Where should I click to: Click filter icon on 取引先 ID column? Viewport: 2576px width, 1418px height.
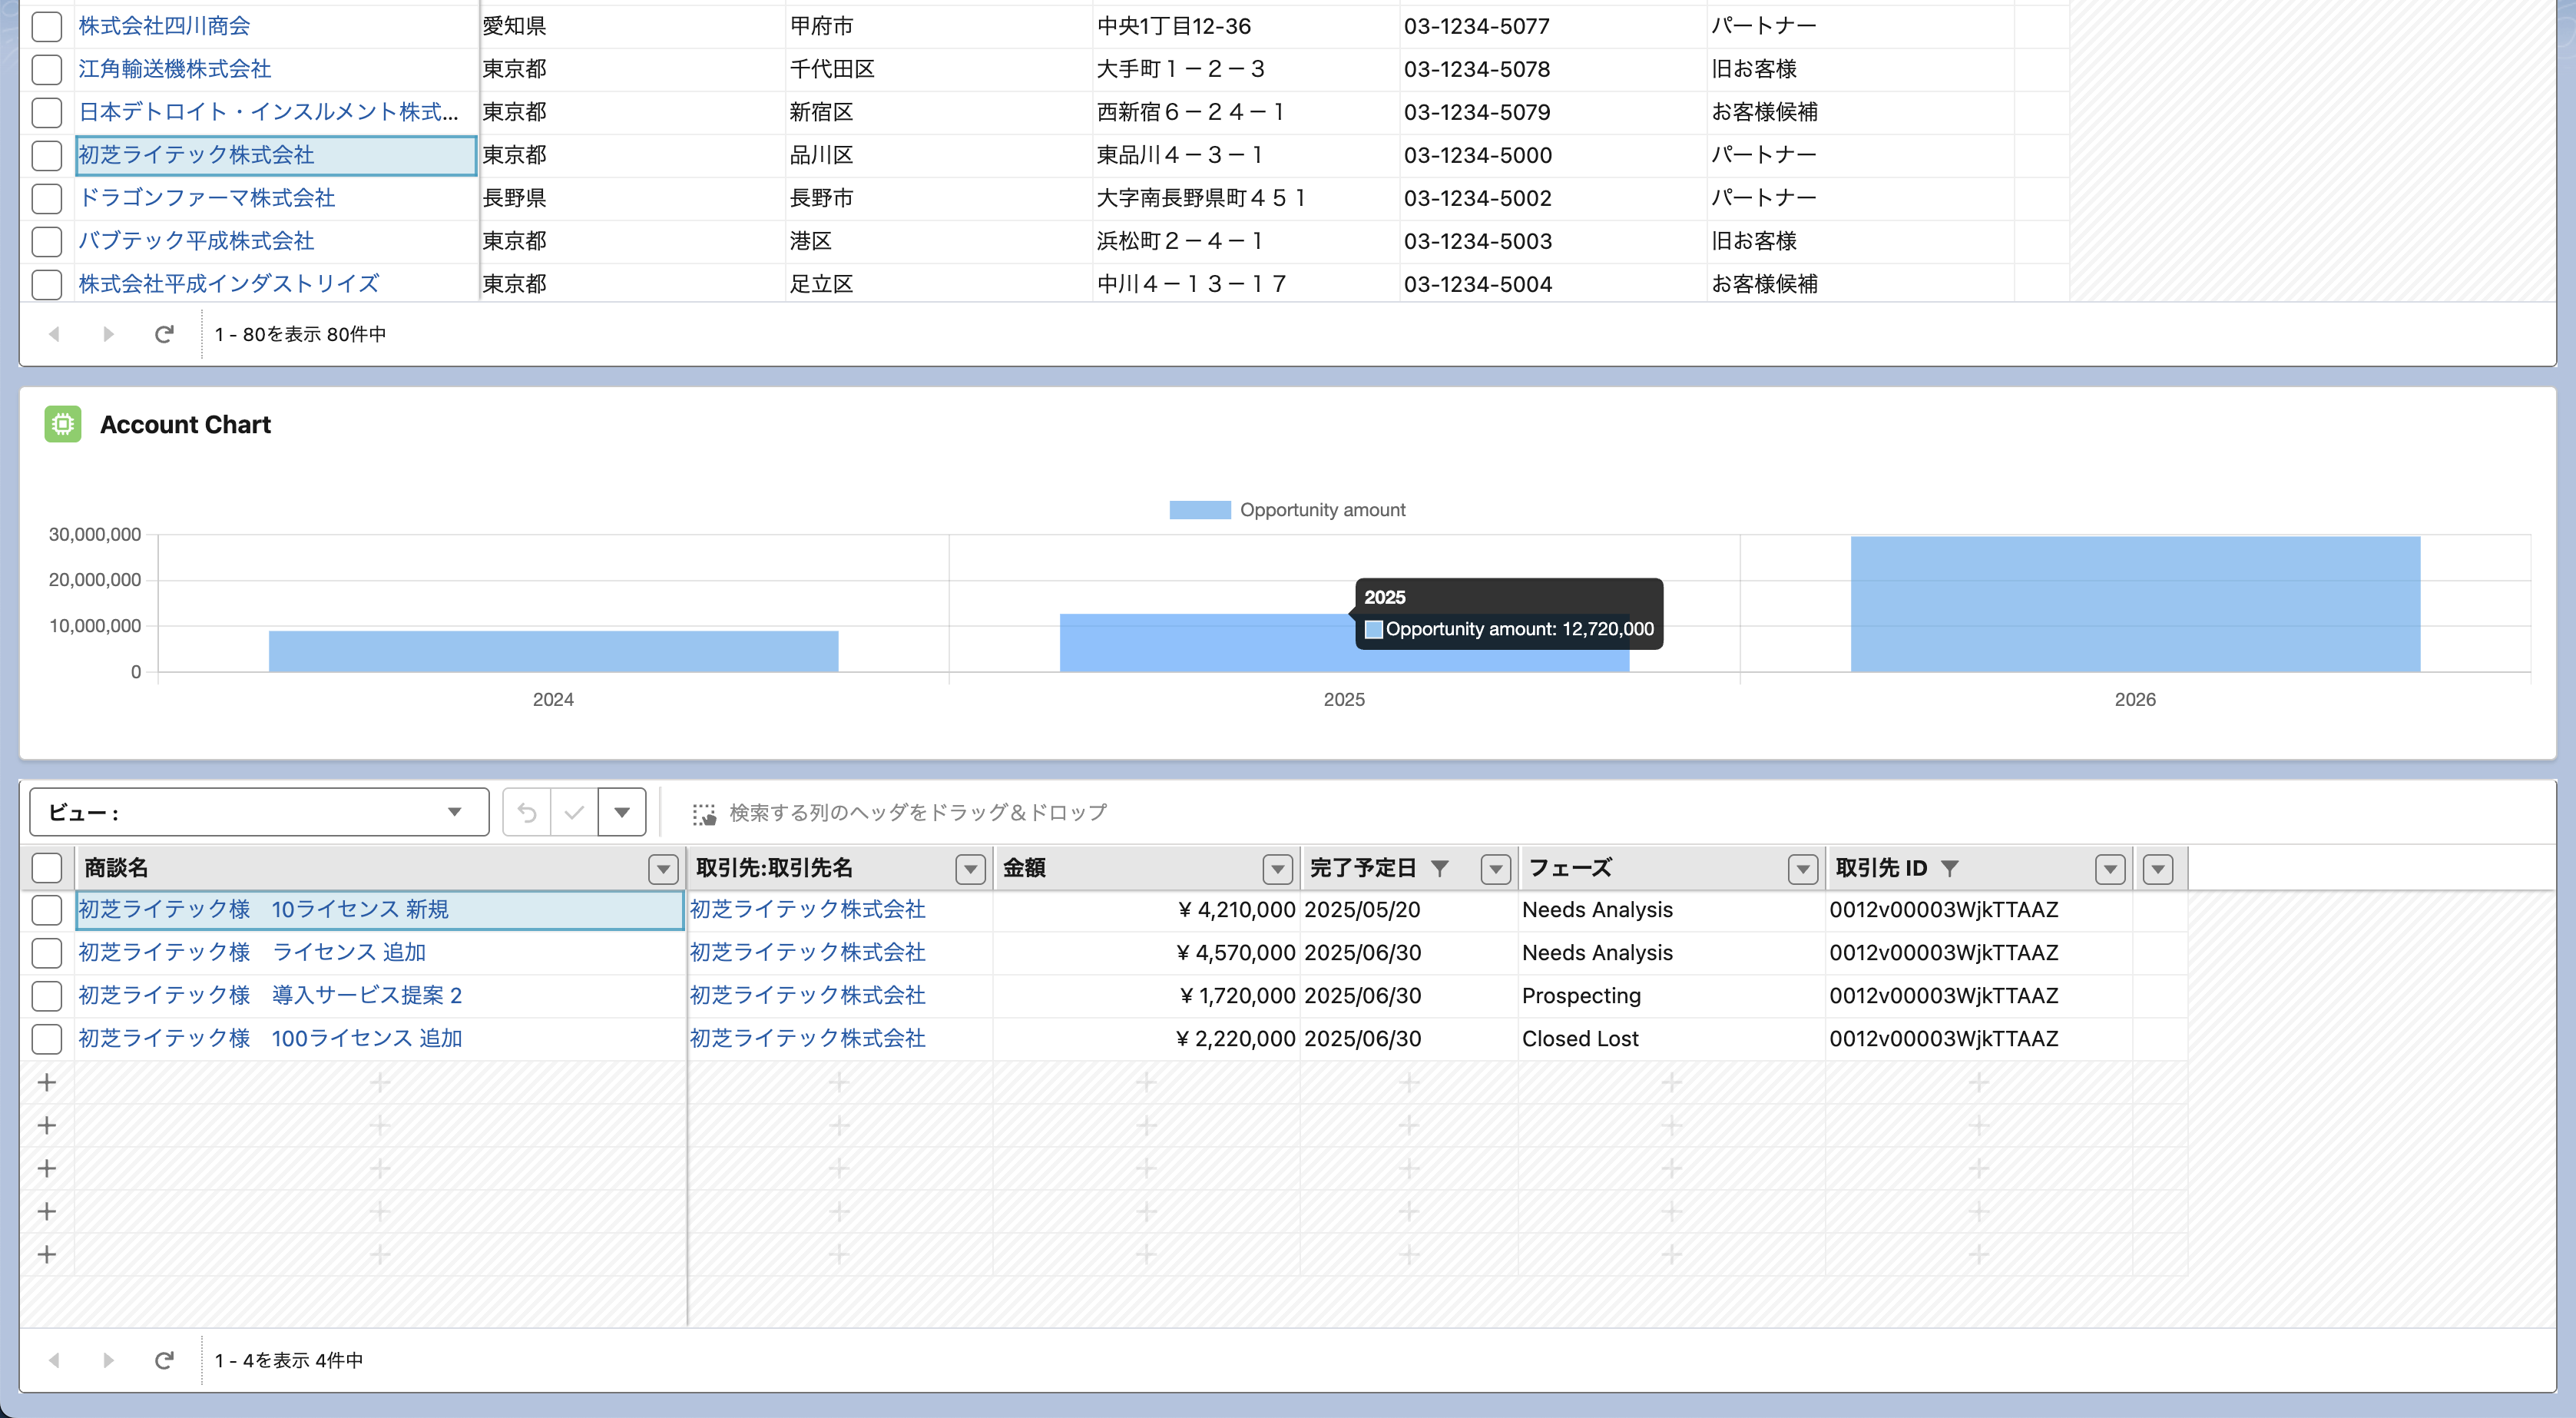coord(1949,868)
